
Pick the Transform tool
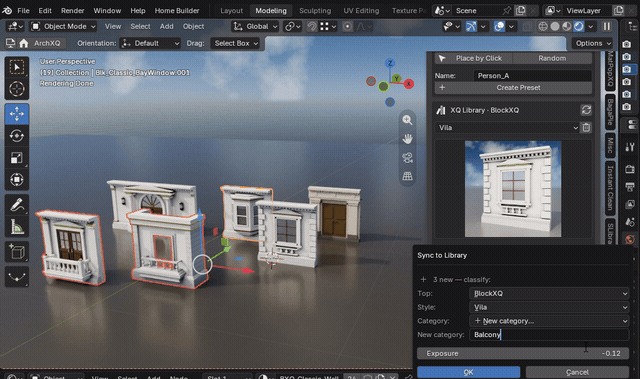pos(16,180)
